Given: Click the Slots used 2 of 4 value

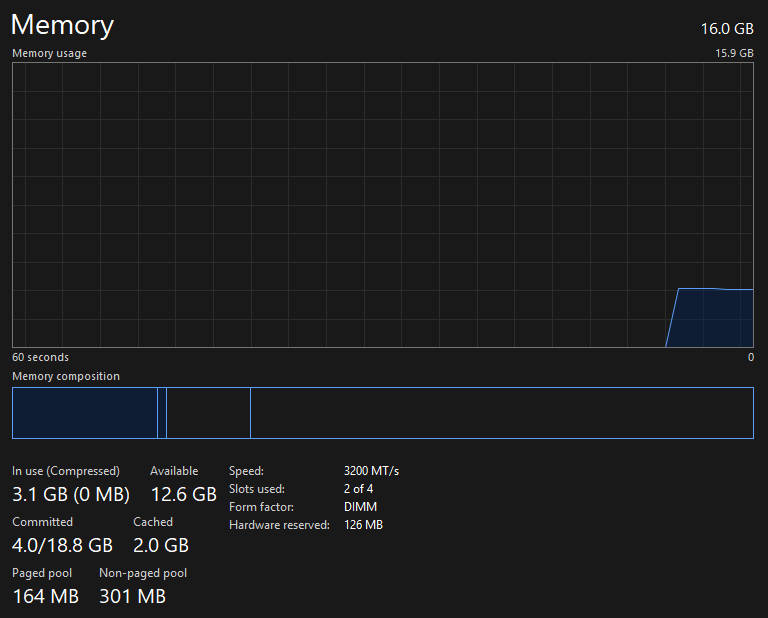Looking at the screenshot, I should 359,489.
